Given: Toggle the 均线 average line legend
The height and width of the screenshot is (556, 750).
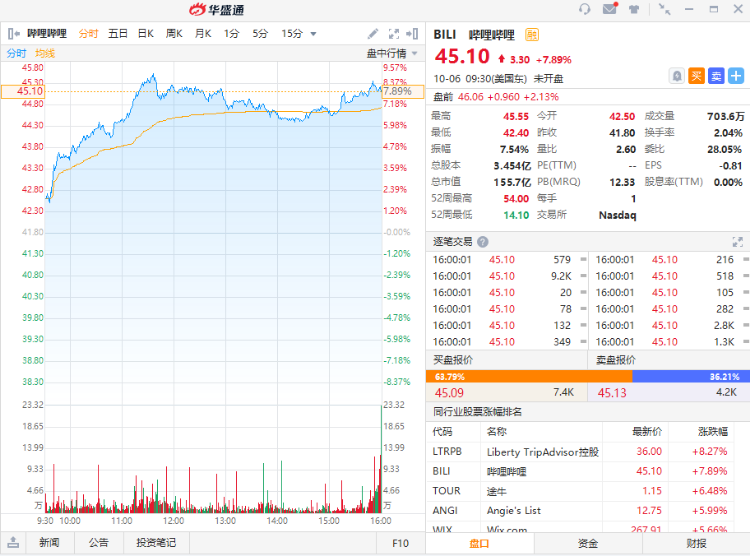Looking at the screenshot, I should pyautogui.click(x=45, y=53).
